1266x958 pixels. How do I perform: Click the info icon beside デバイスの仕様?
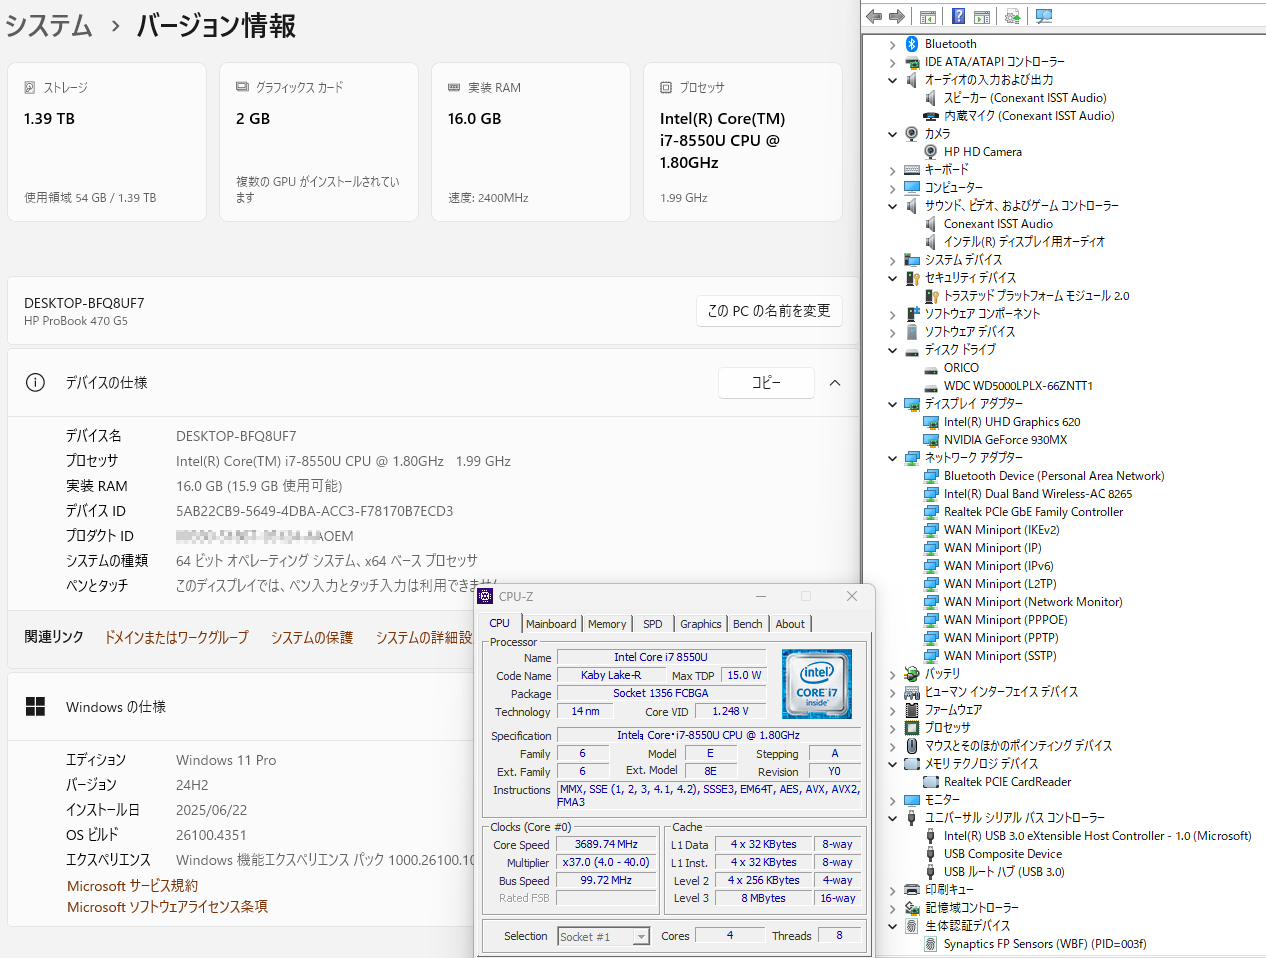(35, 382)
